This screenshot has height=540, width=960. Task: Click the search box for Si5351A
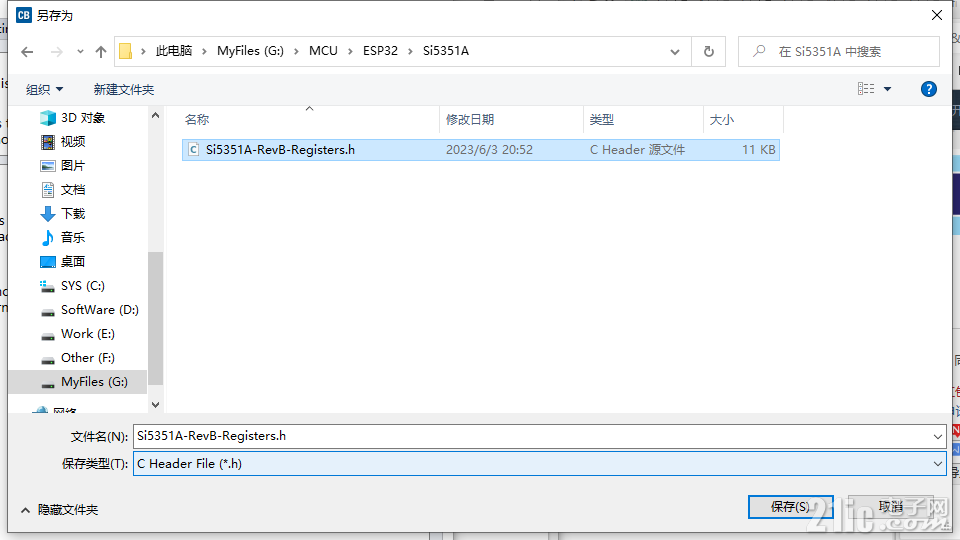point(839,52)
